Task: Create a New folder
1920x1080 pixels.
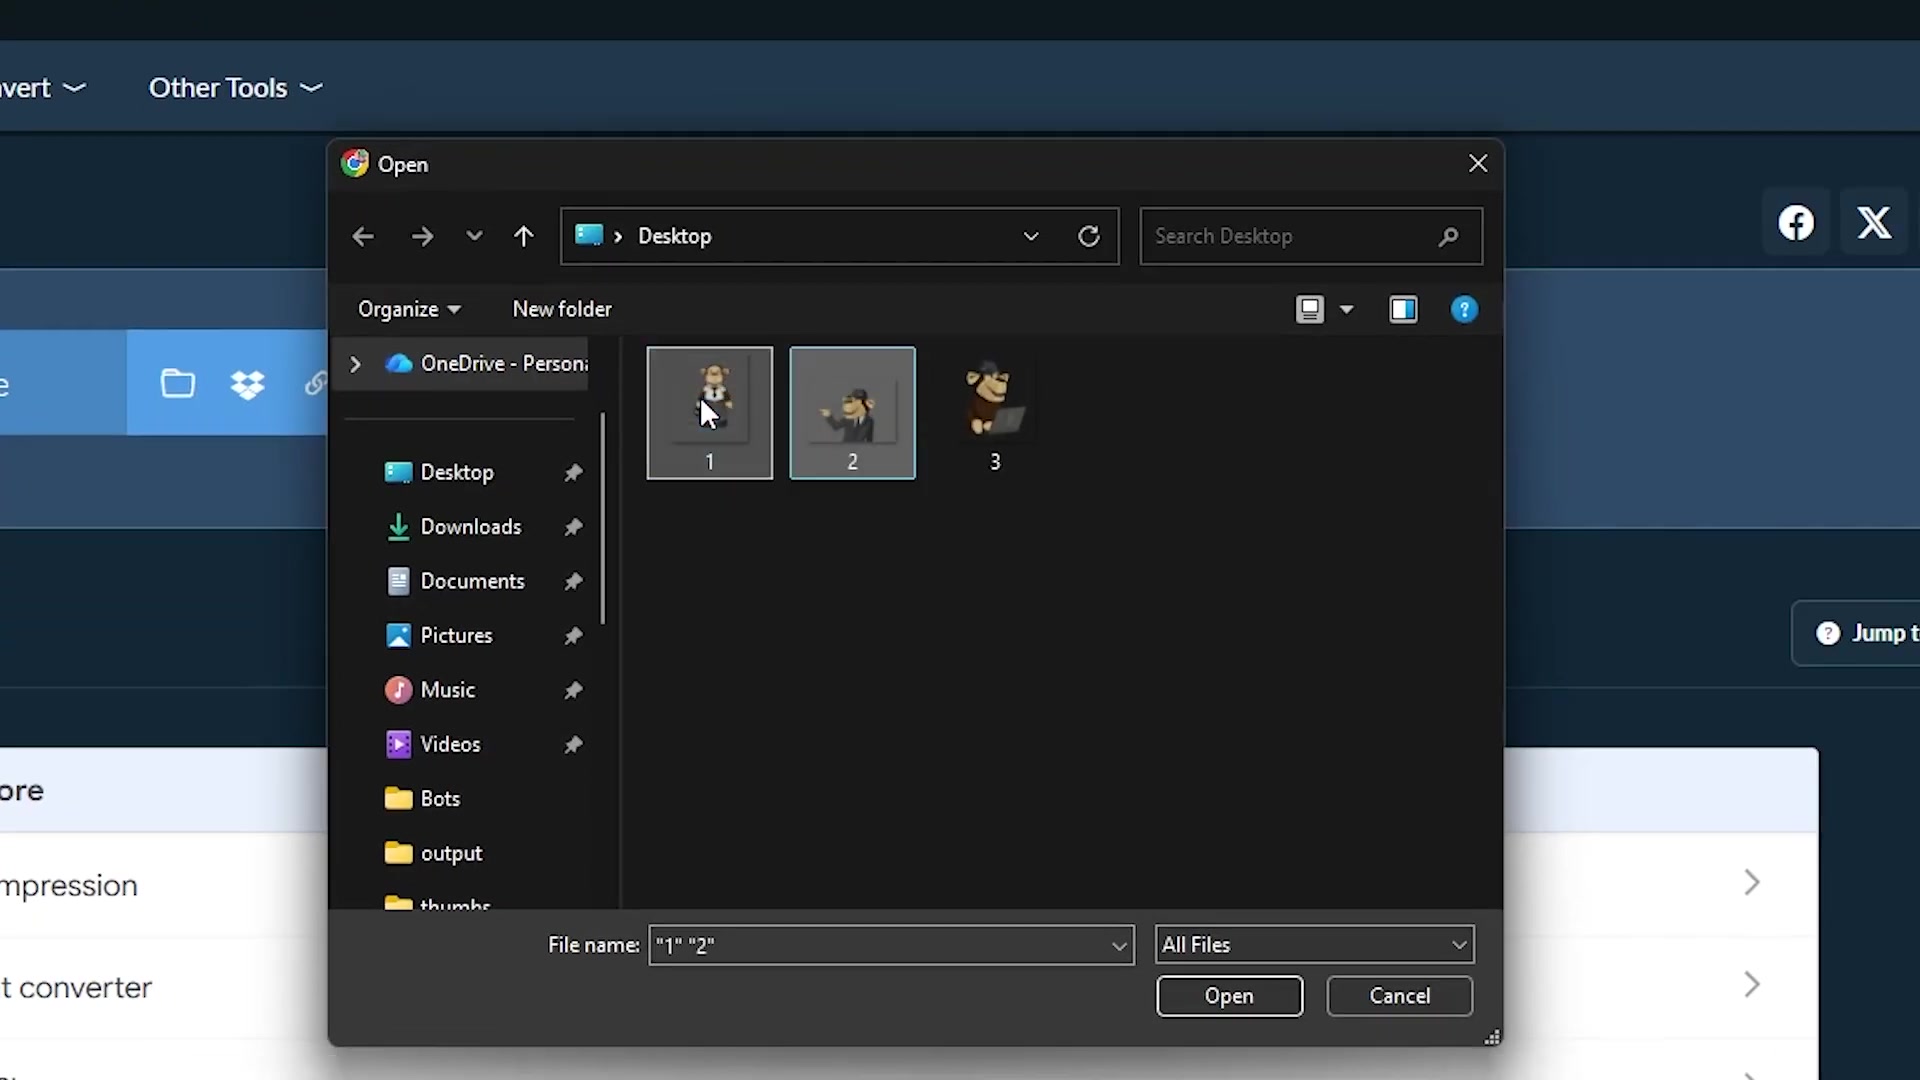Action: [x=562, y=309]
